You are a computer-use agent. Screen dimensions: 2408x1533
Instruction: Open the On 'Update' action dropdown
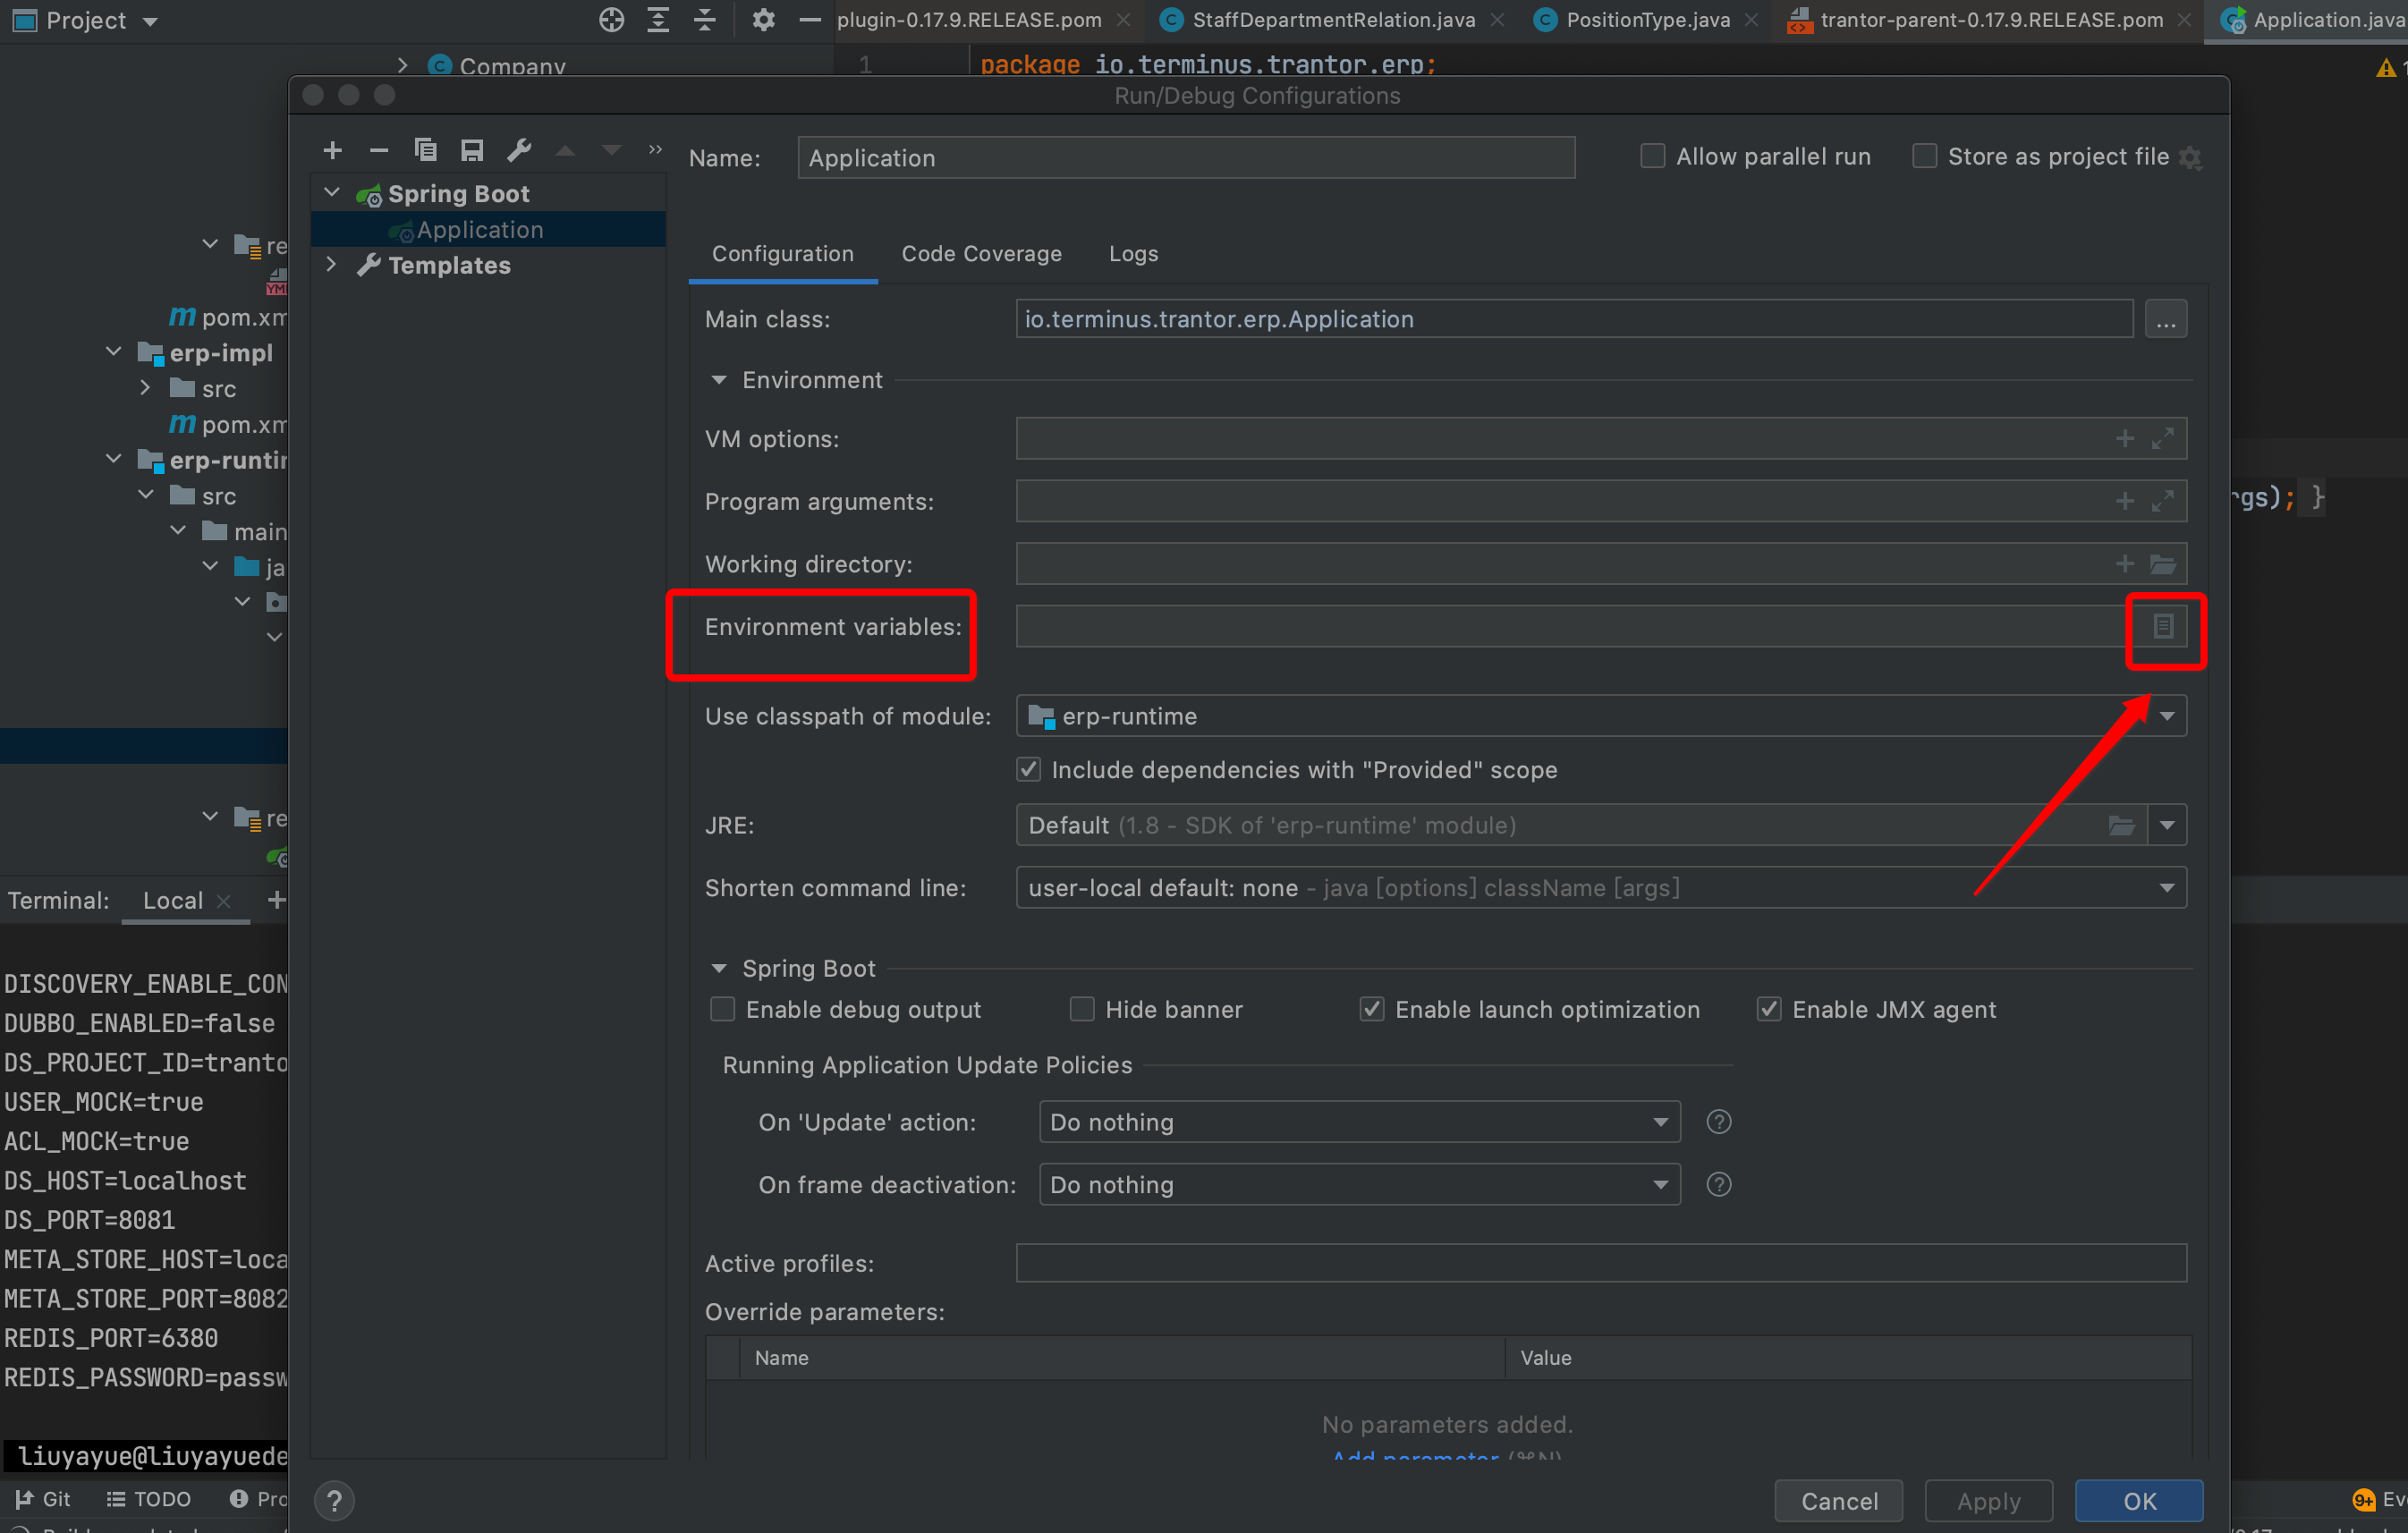click(1660, 1123)
